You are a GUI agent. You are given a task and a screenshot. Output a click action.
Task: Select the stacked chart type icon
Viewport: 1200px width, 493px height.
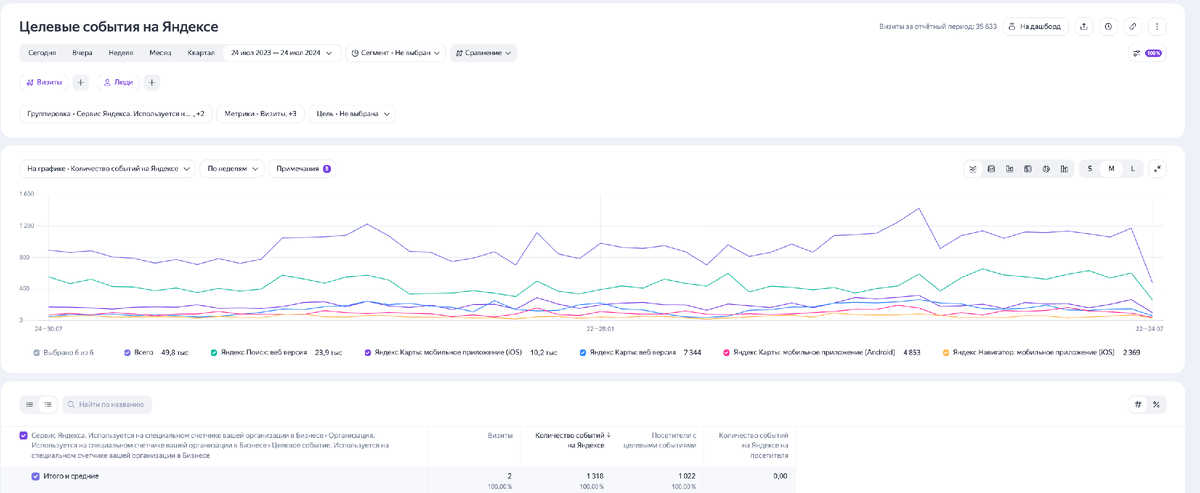pyautogui.click(x=1028, y=169)
